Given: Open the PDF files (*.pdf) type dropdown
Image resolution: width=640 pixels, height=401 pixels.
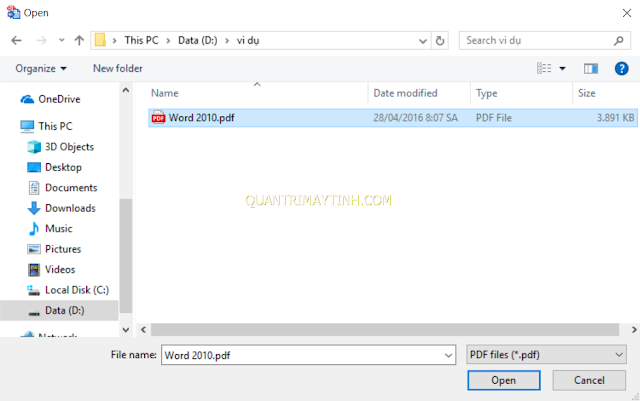Looking at the screenshot, I should point(546,354).
